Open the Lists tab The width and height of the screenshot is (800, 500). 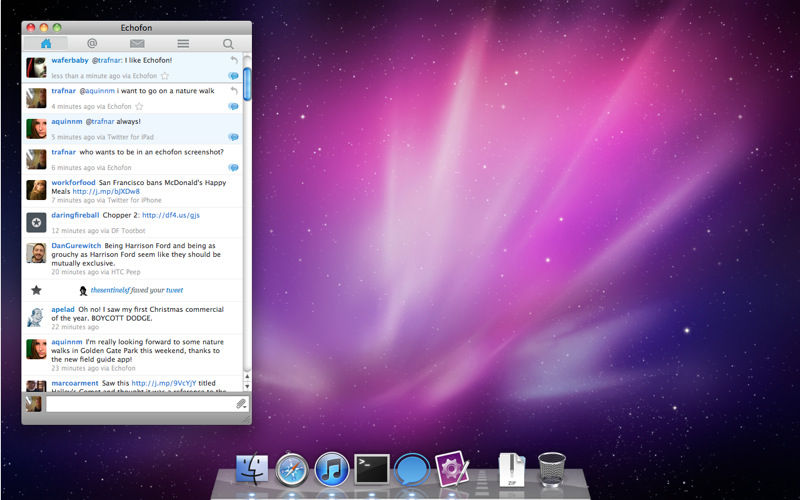(x=183, y=44)
